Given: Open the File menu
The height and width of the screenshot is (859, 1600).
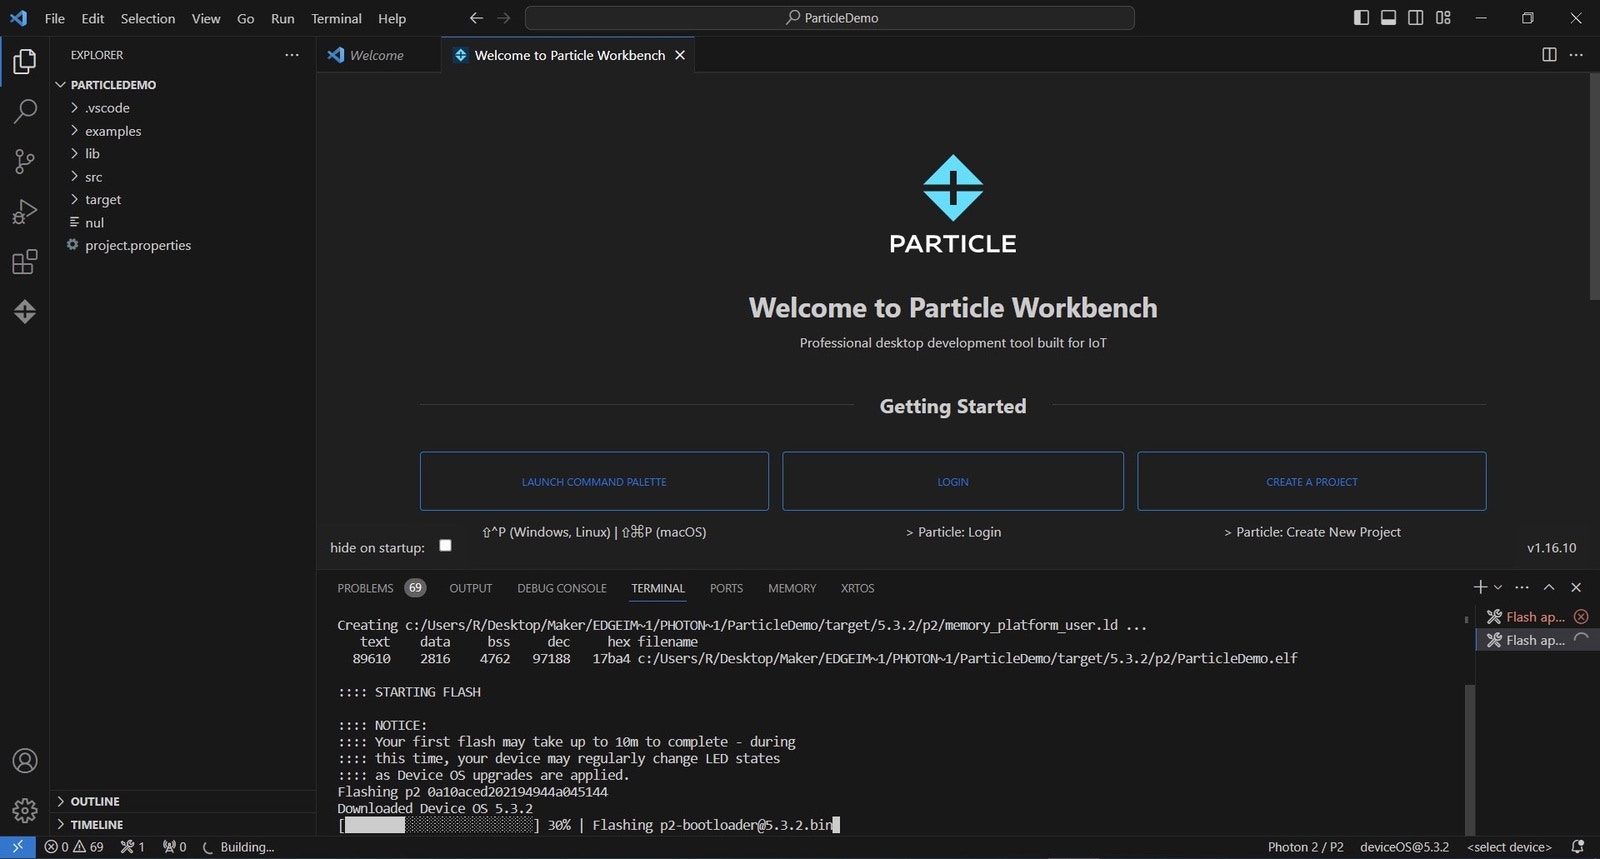Looking at the screenshot, I should tap(55, 18).
